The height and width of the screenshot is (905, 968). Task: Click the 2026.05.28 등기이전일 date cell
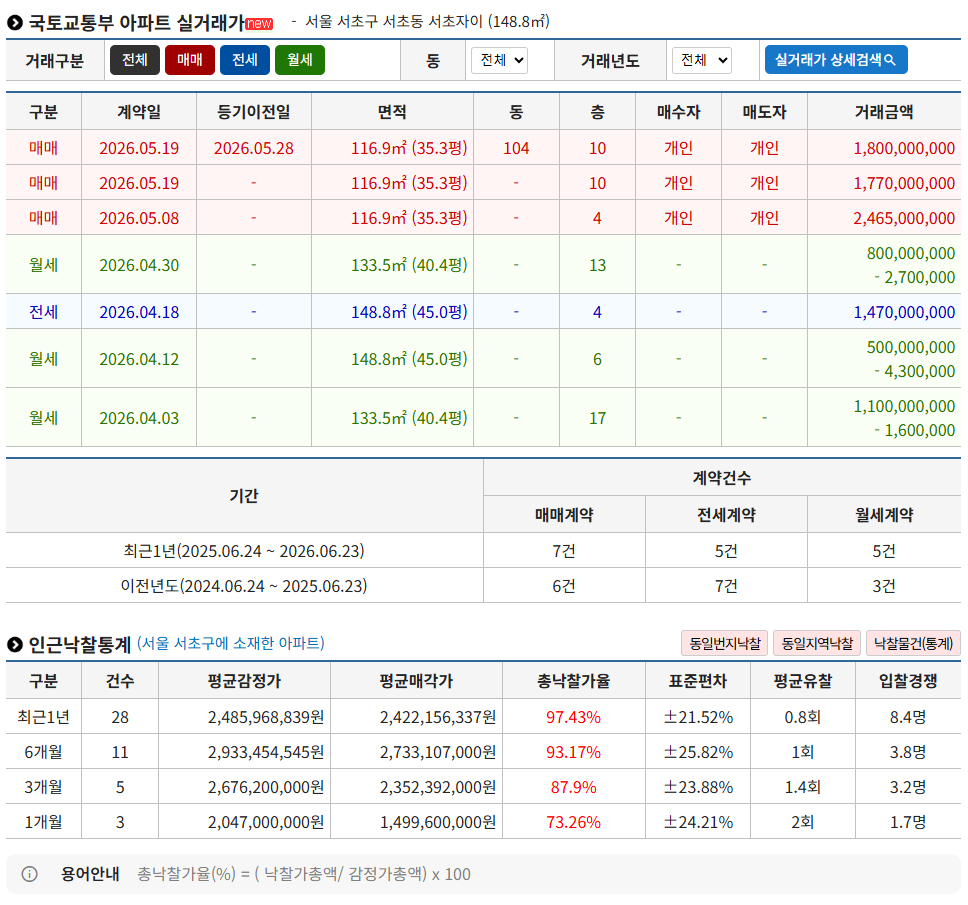coord(254,148)
